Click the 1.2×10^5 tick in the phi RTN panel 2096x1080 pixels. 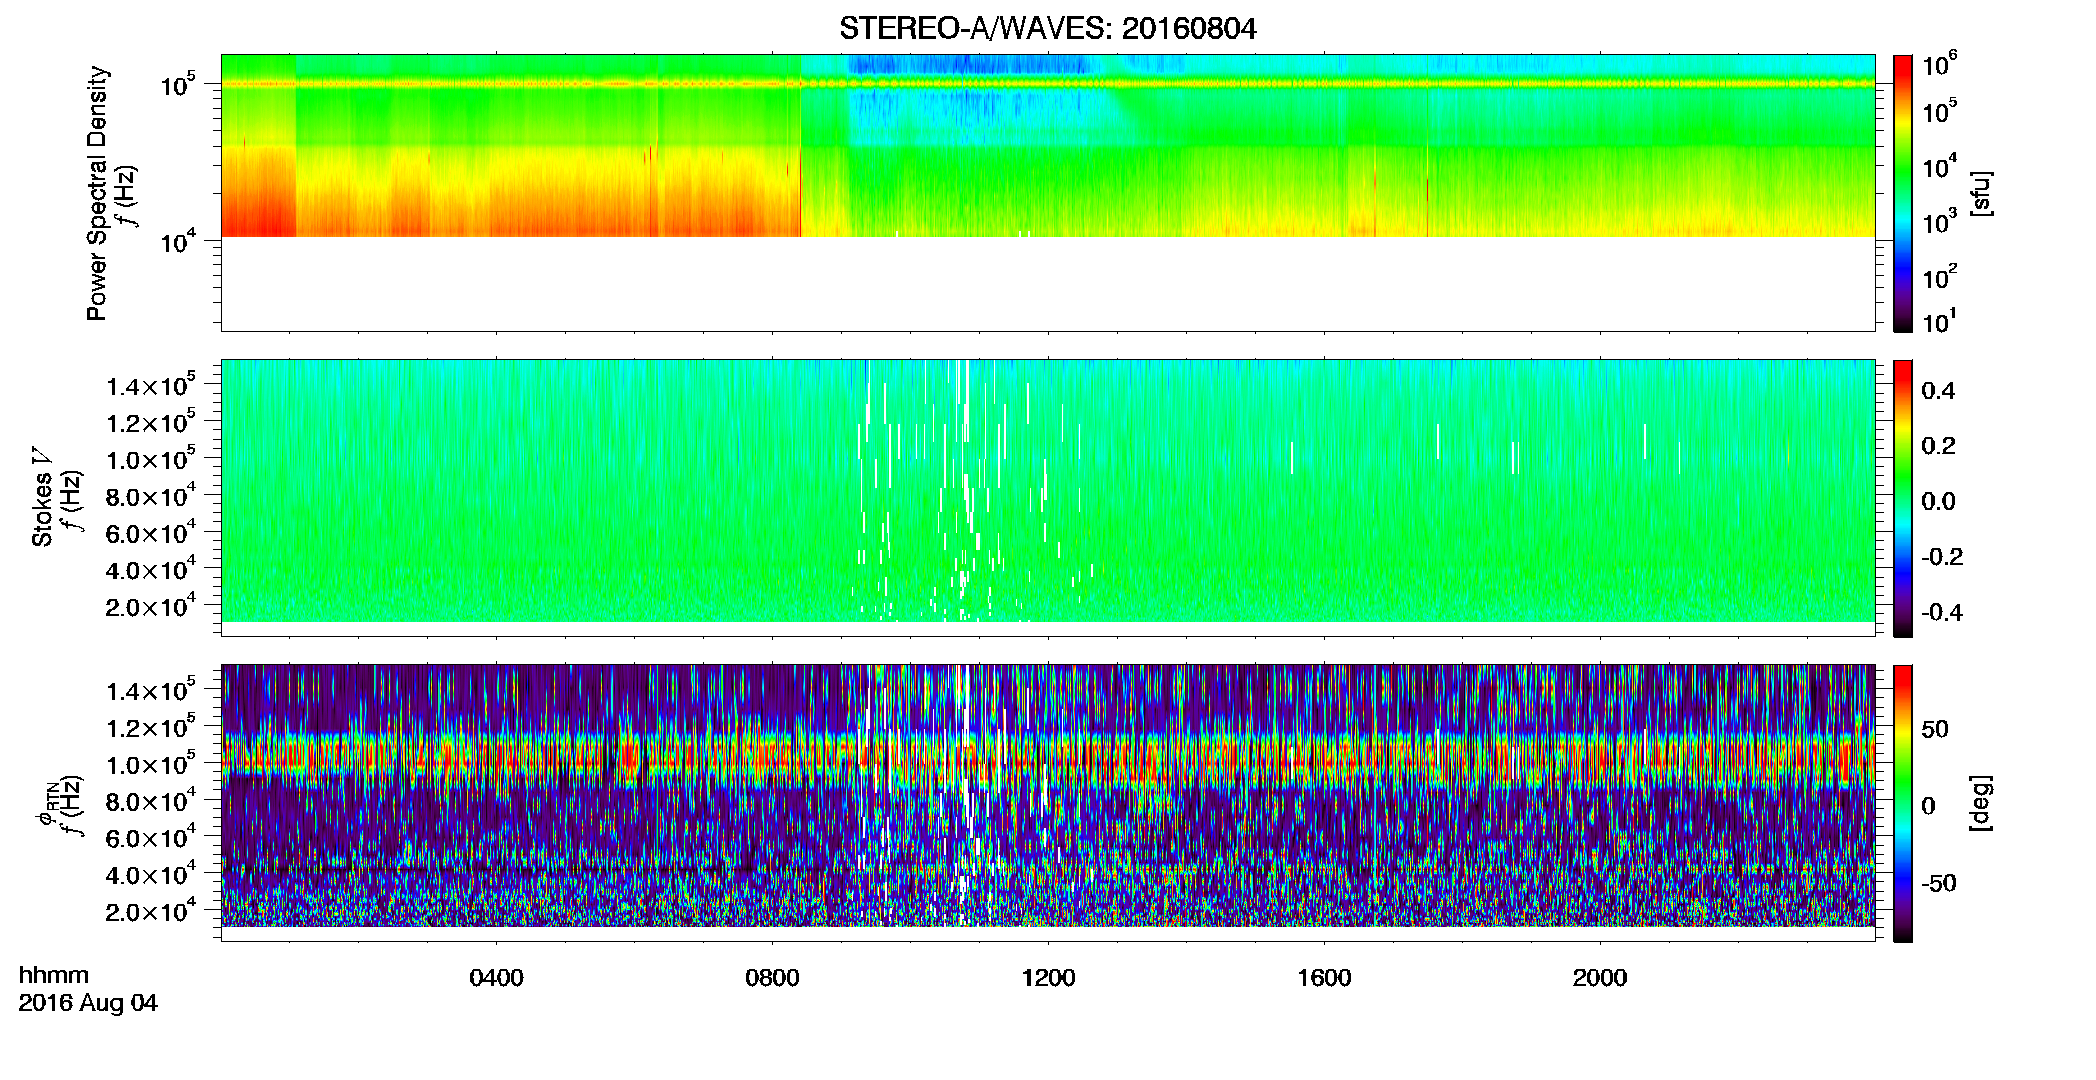pos(150,728)
